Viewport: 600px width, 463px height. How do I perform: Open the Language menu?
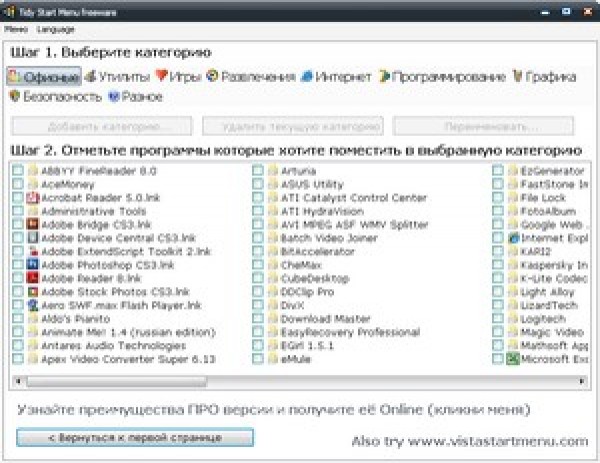(55, 29)
